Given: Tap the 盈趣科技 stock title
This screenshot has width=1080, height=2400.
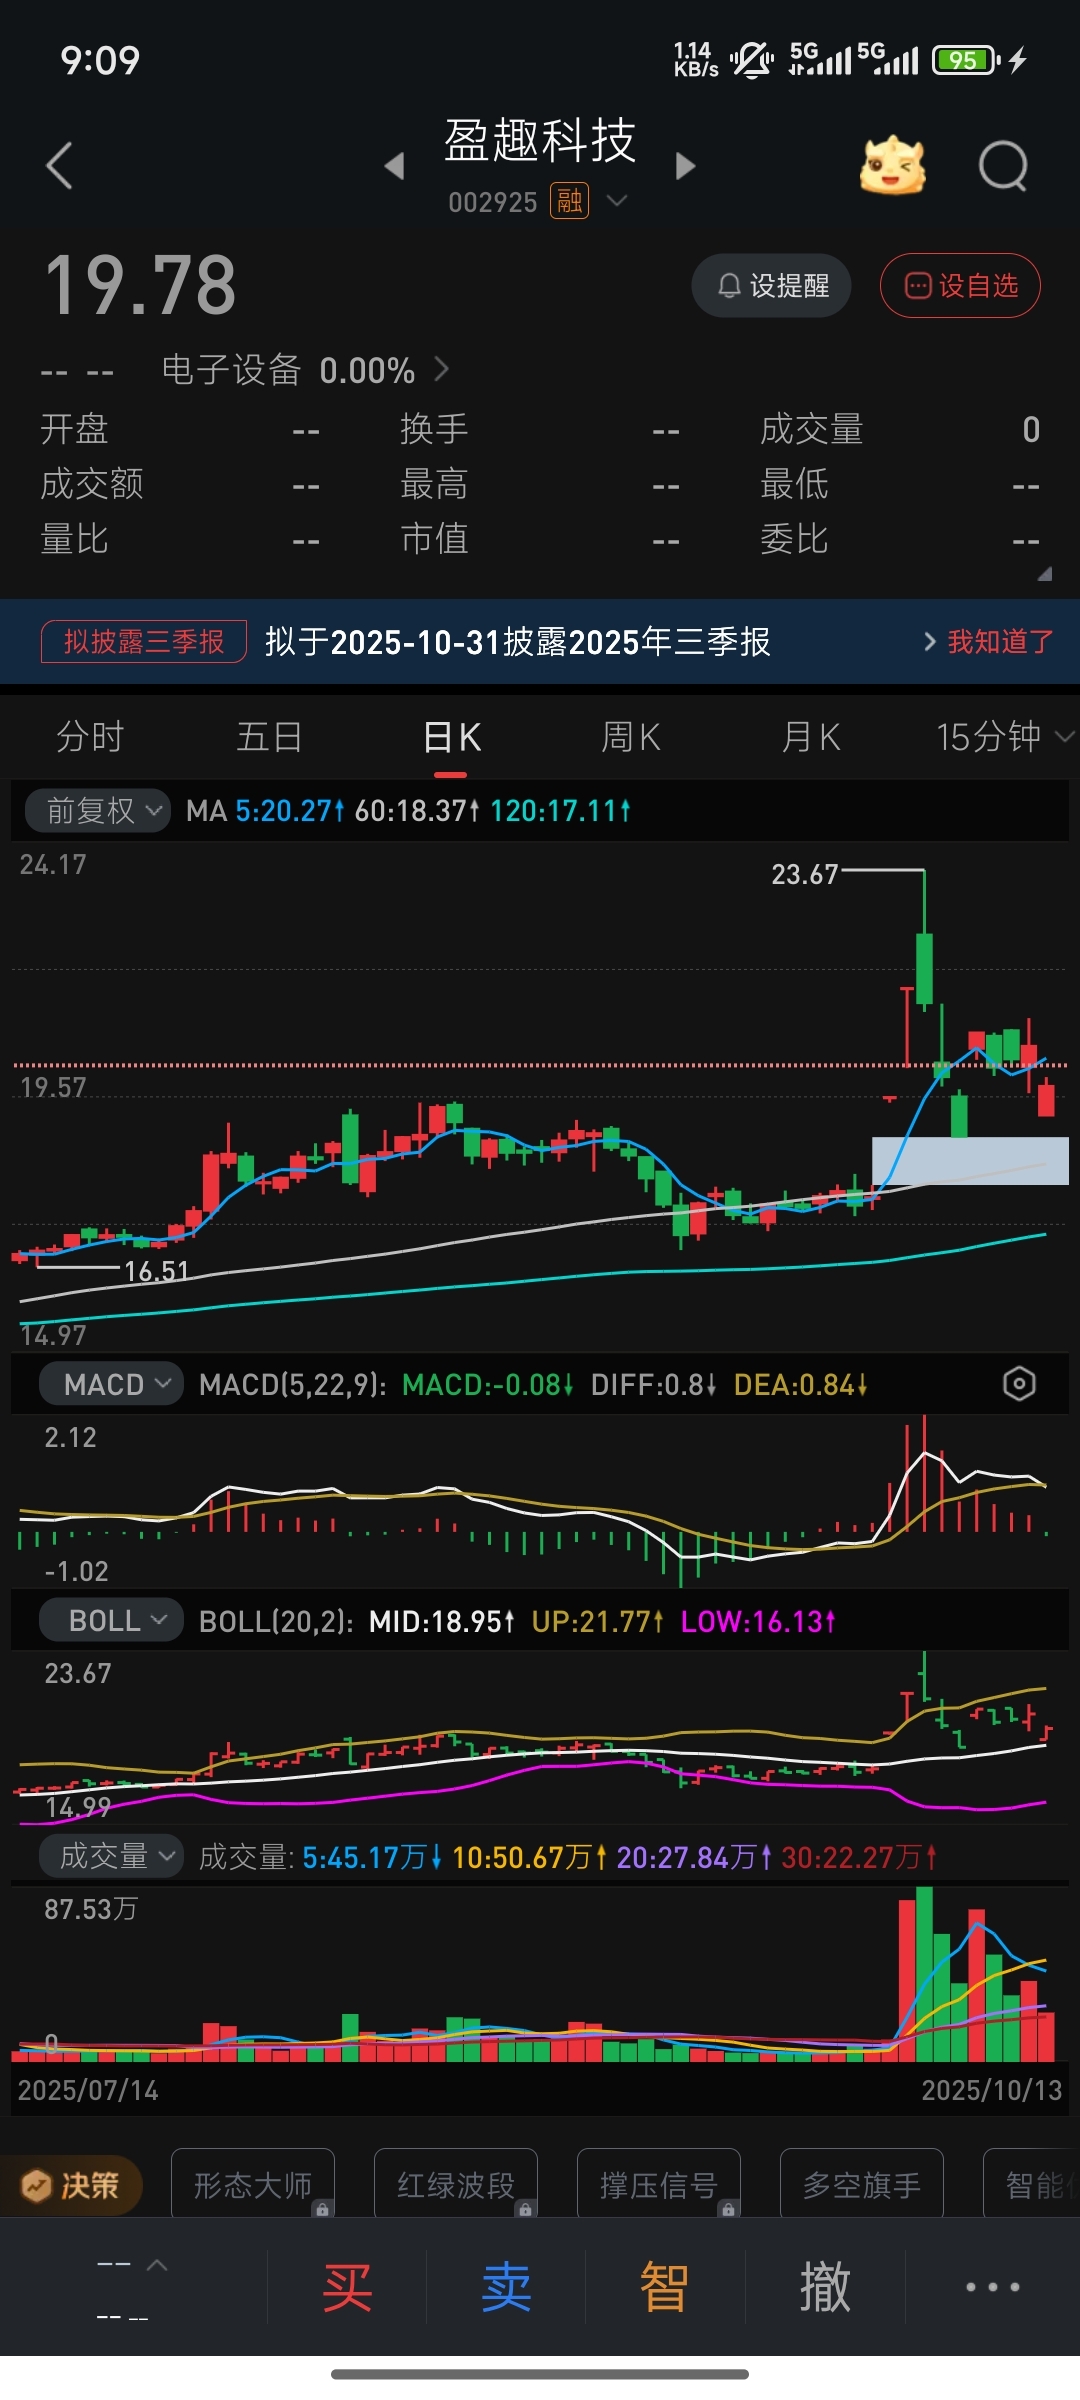Looking at the screenshot, I should (540, 140).
